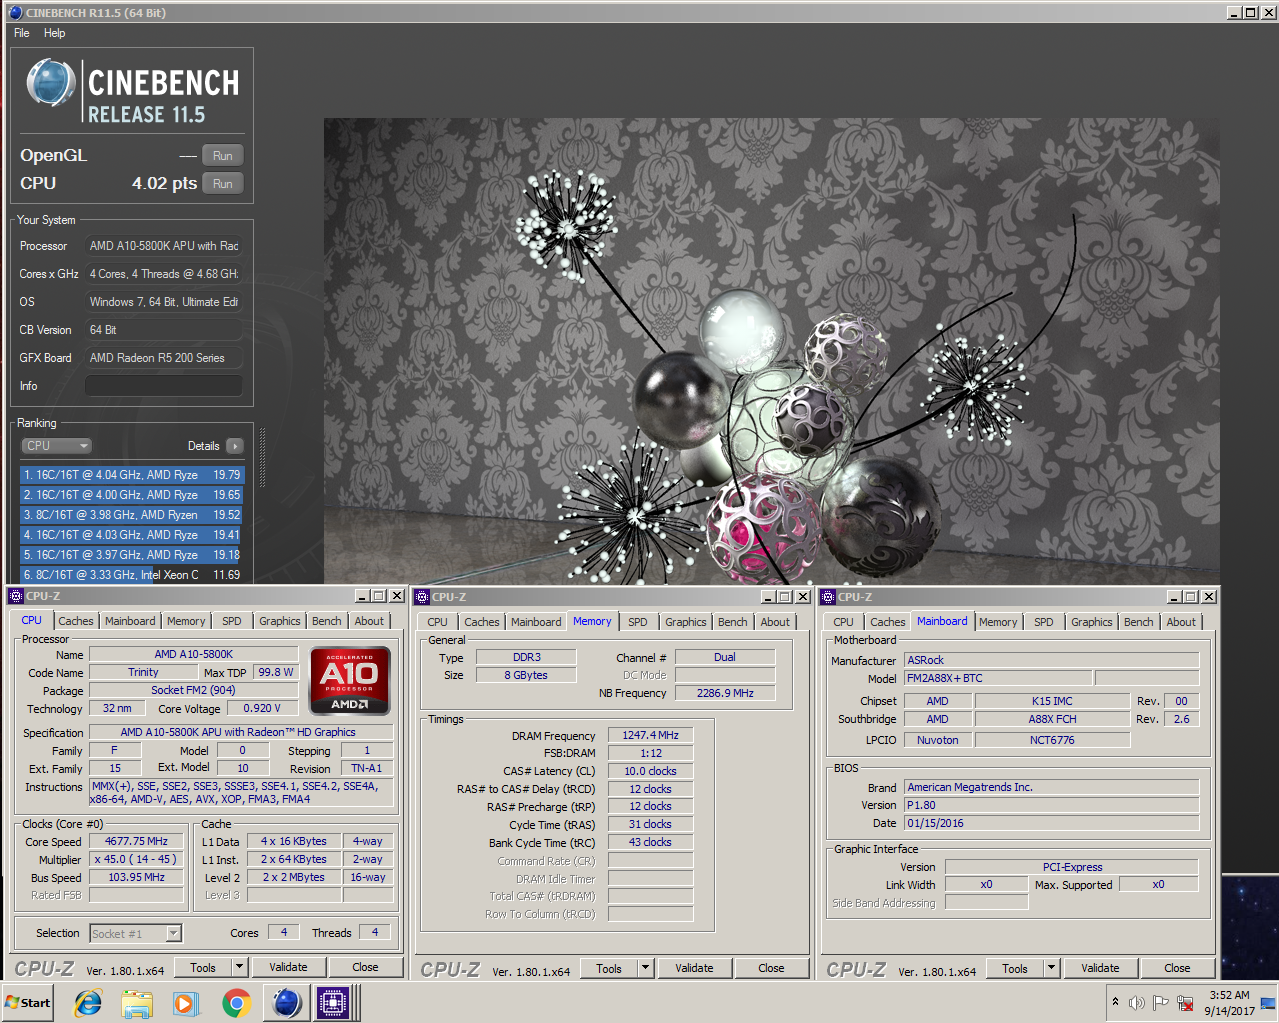Click CPU-Z icon in first window title bar
The width and height of the screenshot is (1279, 1023).
[16, 596]
